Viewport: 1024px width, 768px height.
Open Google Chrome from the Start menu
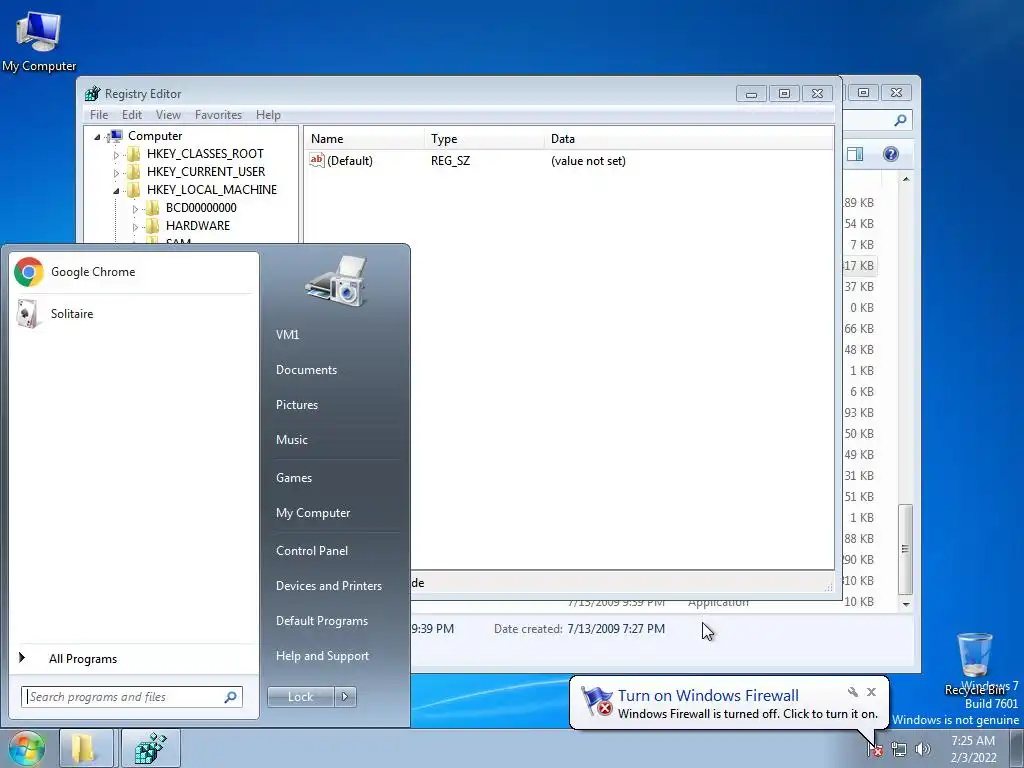134,272
